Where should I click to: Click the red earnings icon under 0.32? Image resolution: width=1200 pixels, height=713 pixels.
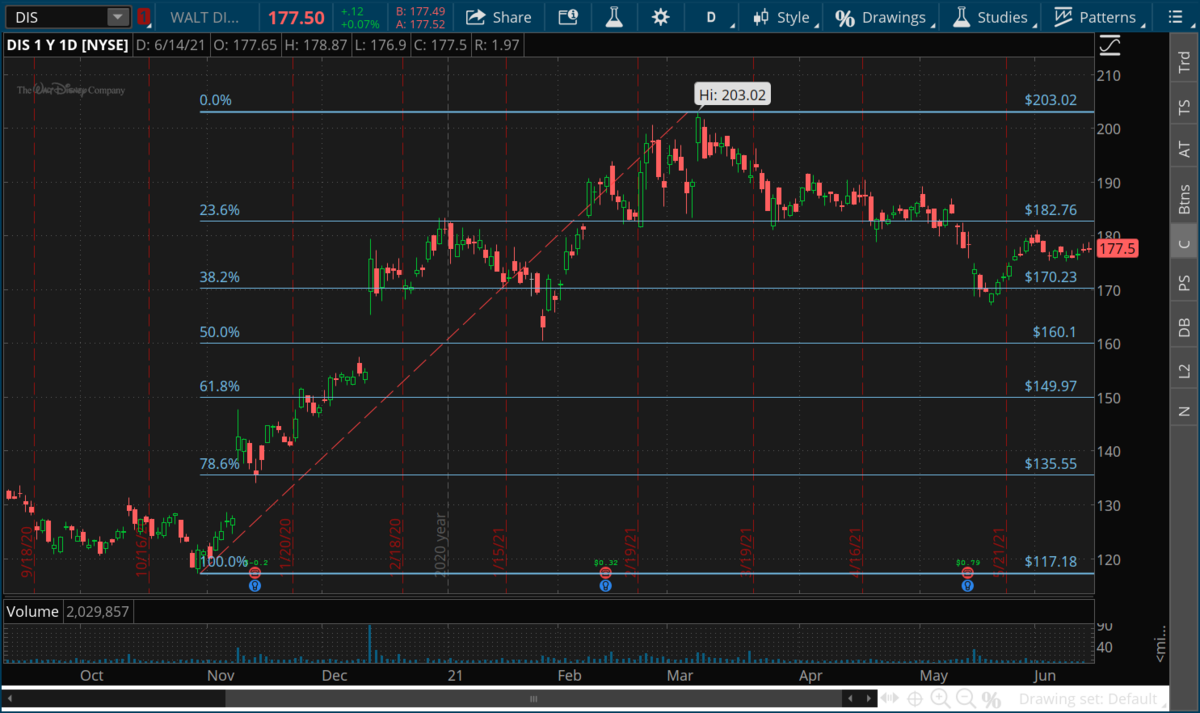click(x=605, y=572)
